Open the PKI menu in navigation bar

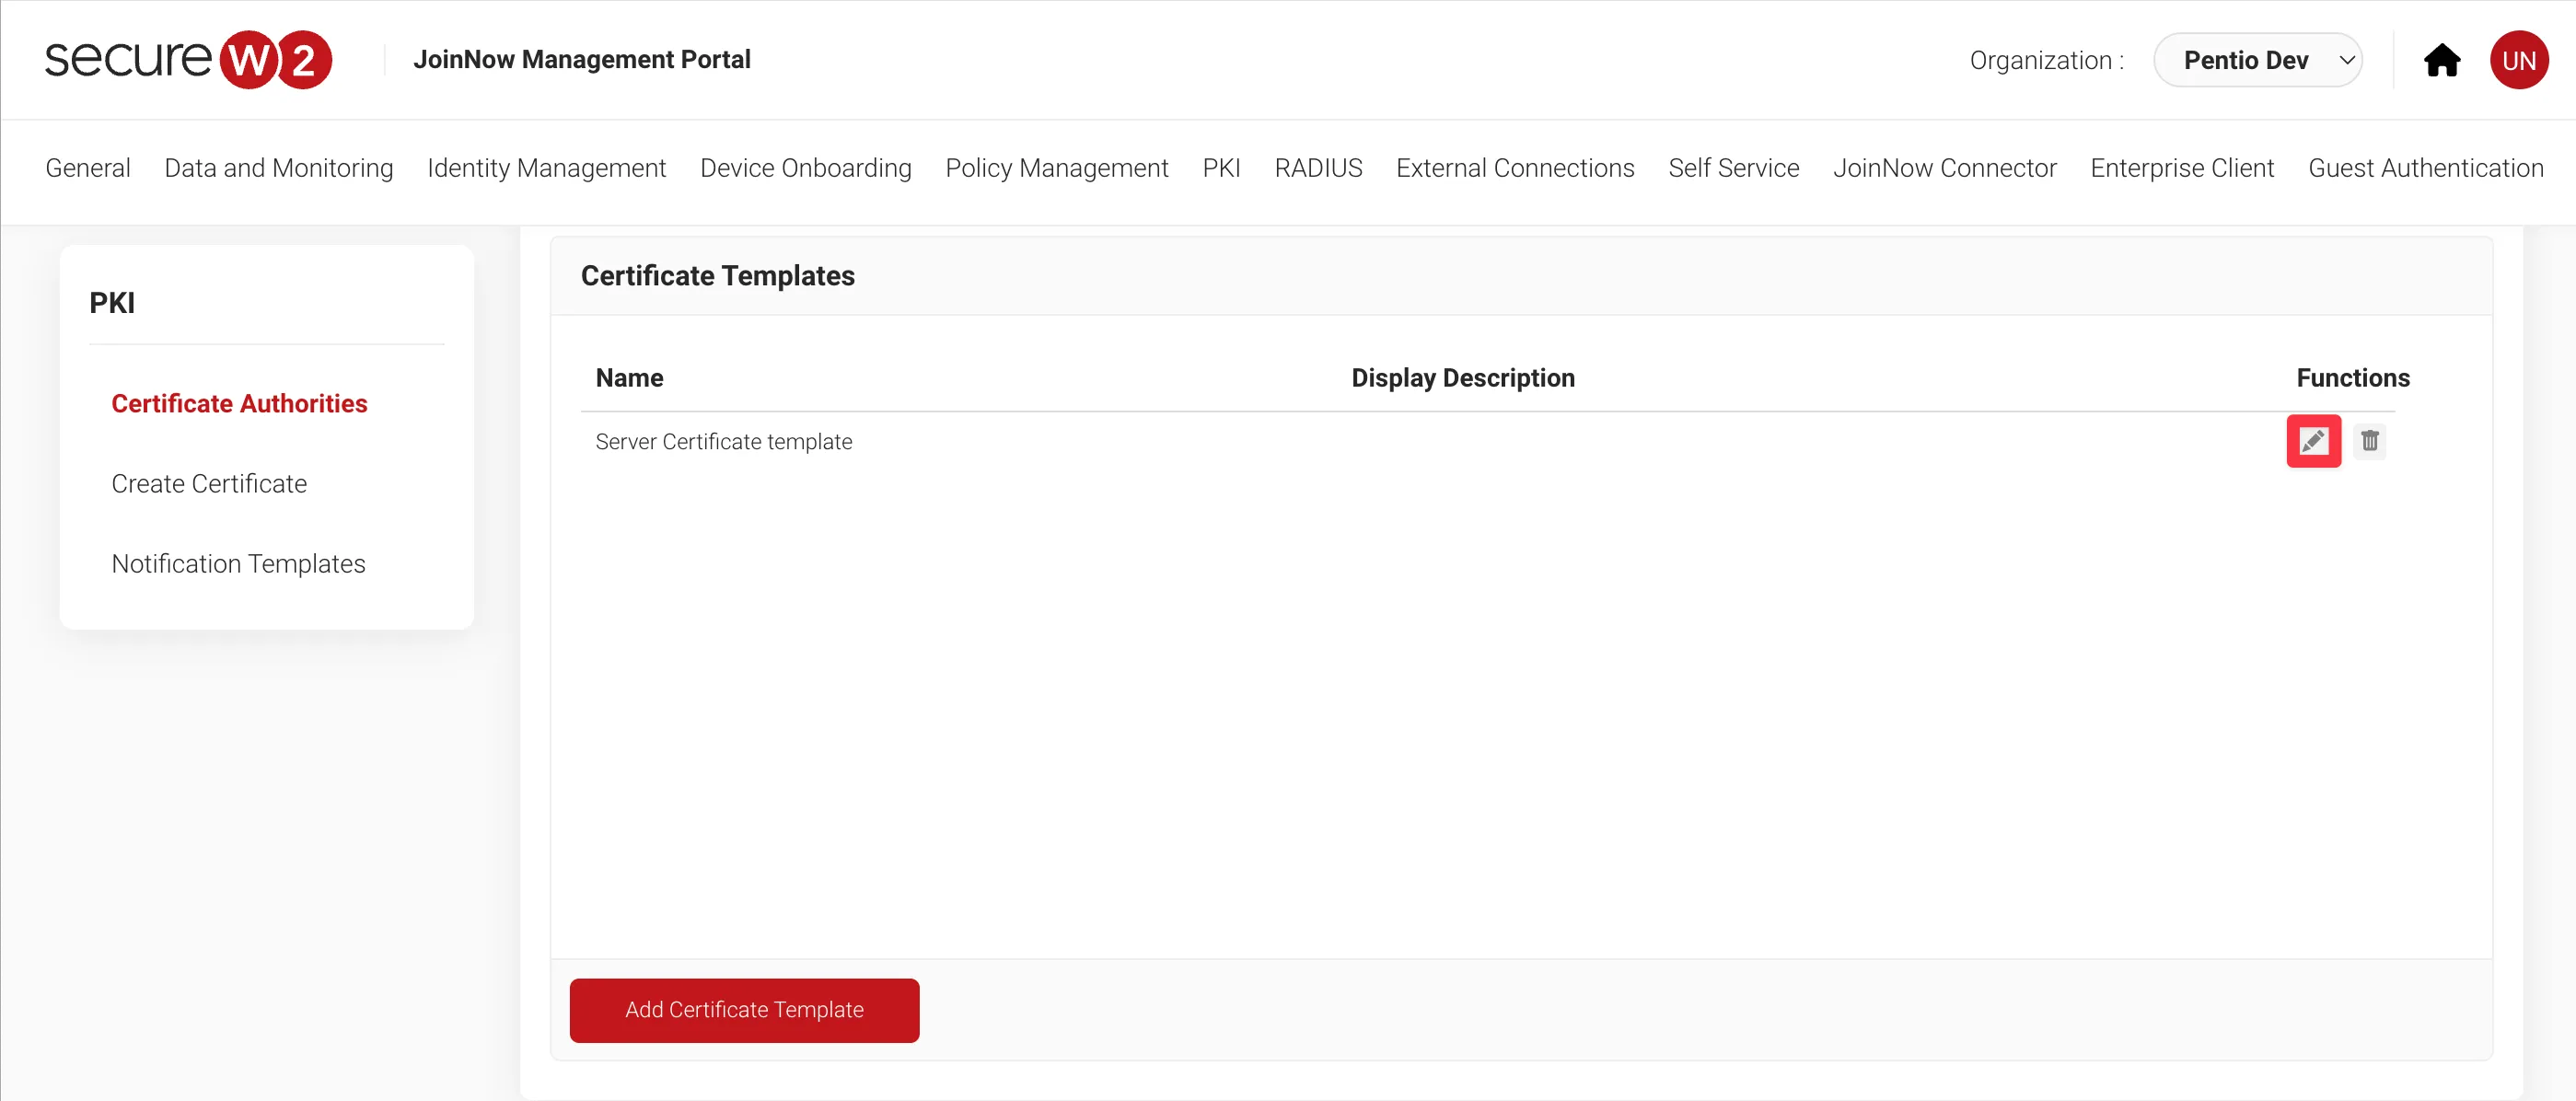(x=1220, y=168)
